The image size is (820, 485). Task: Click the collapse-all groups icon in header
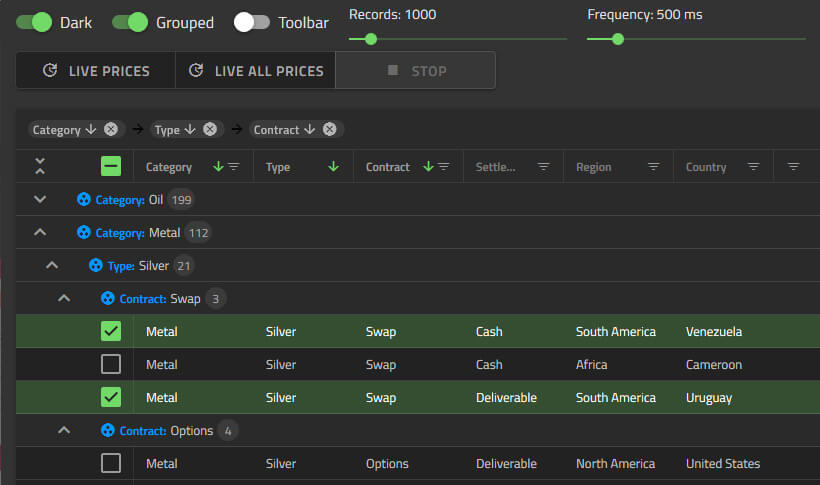40,167
